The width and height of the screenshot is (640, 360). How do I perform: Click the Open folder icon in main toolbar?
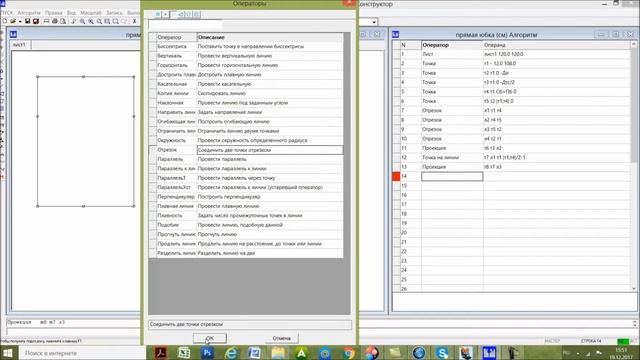click(x=13, y=21)
